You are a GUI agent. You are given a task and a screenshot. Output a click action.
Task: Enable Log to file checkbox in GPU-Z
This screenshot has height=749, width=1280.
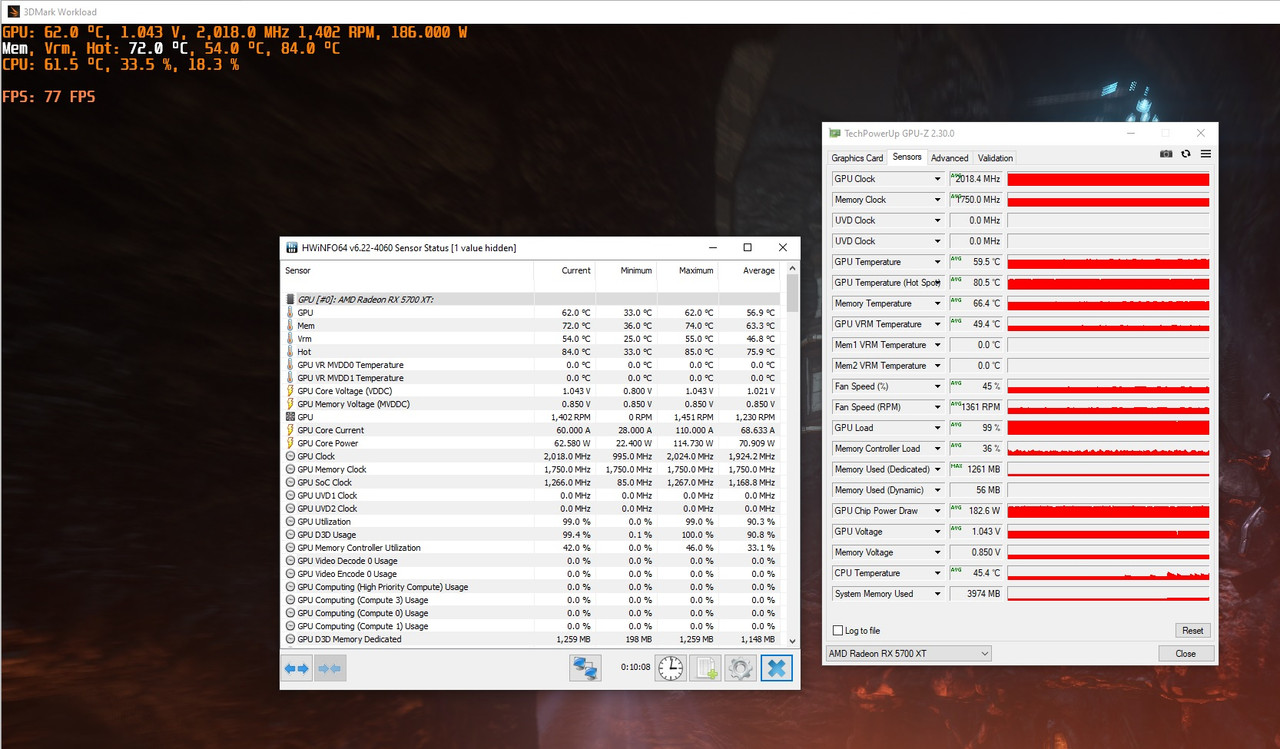838,631
